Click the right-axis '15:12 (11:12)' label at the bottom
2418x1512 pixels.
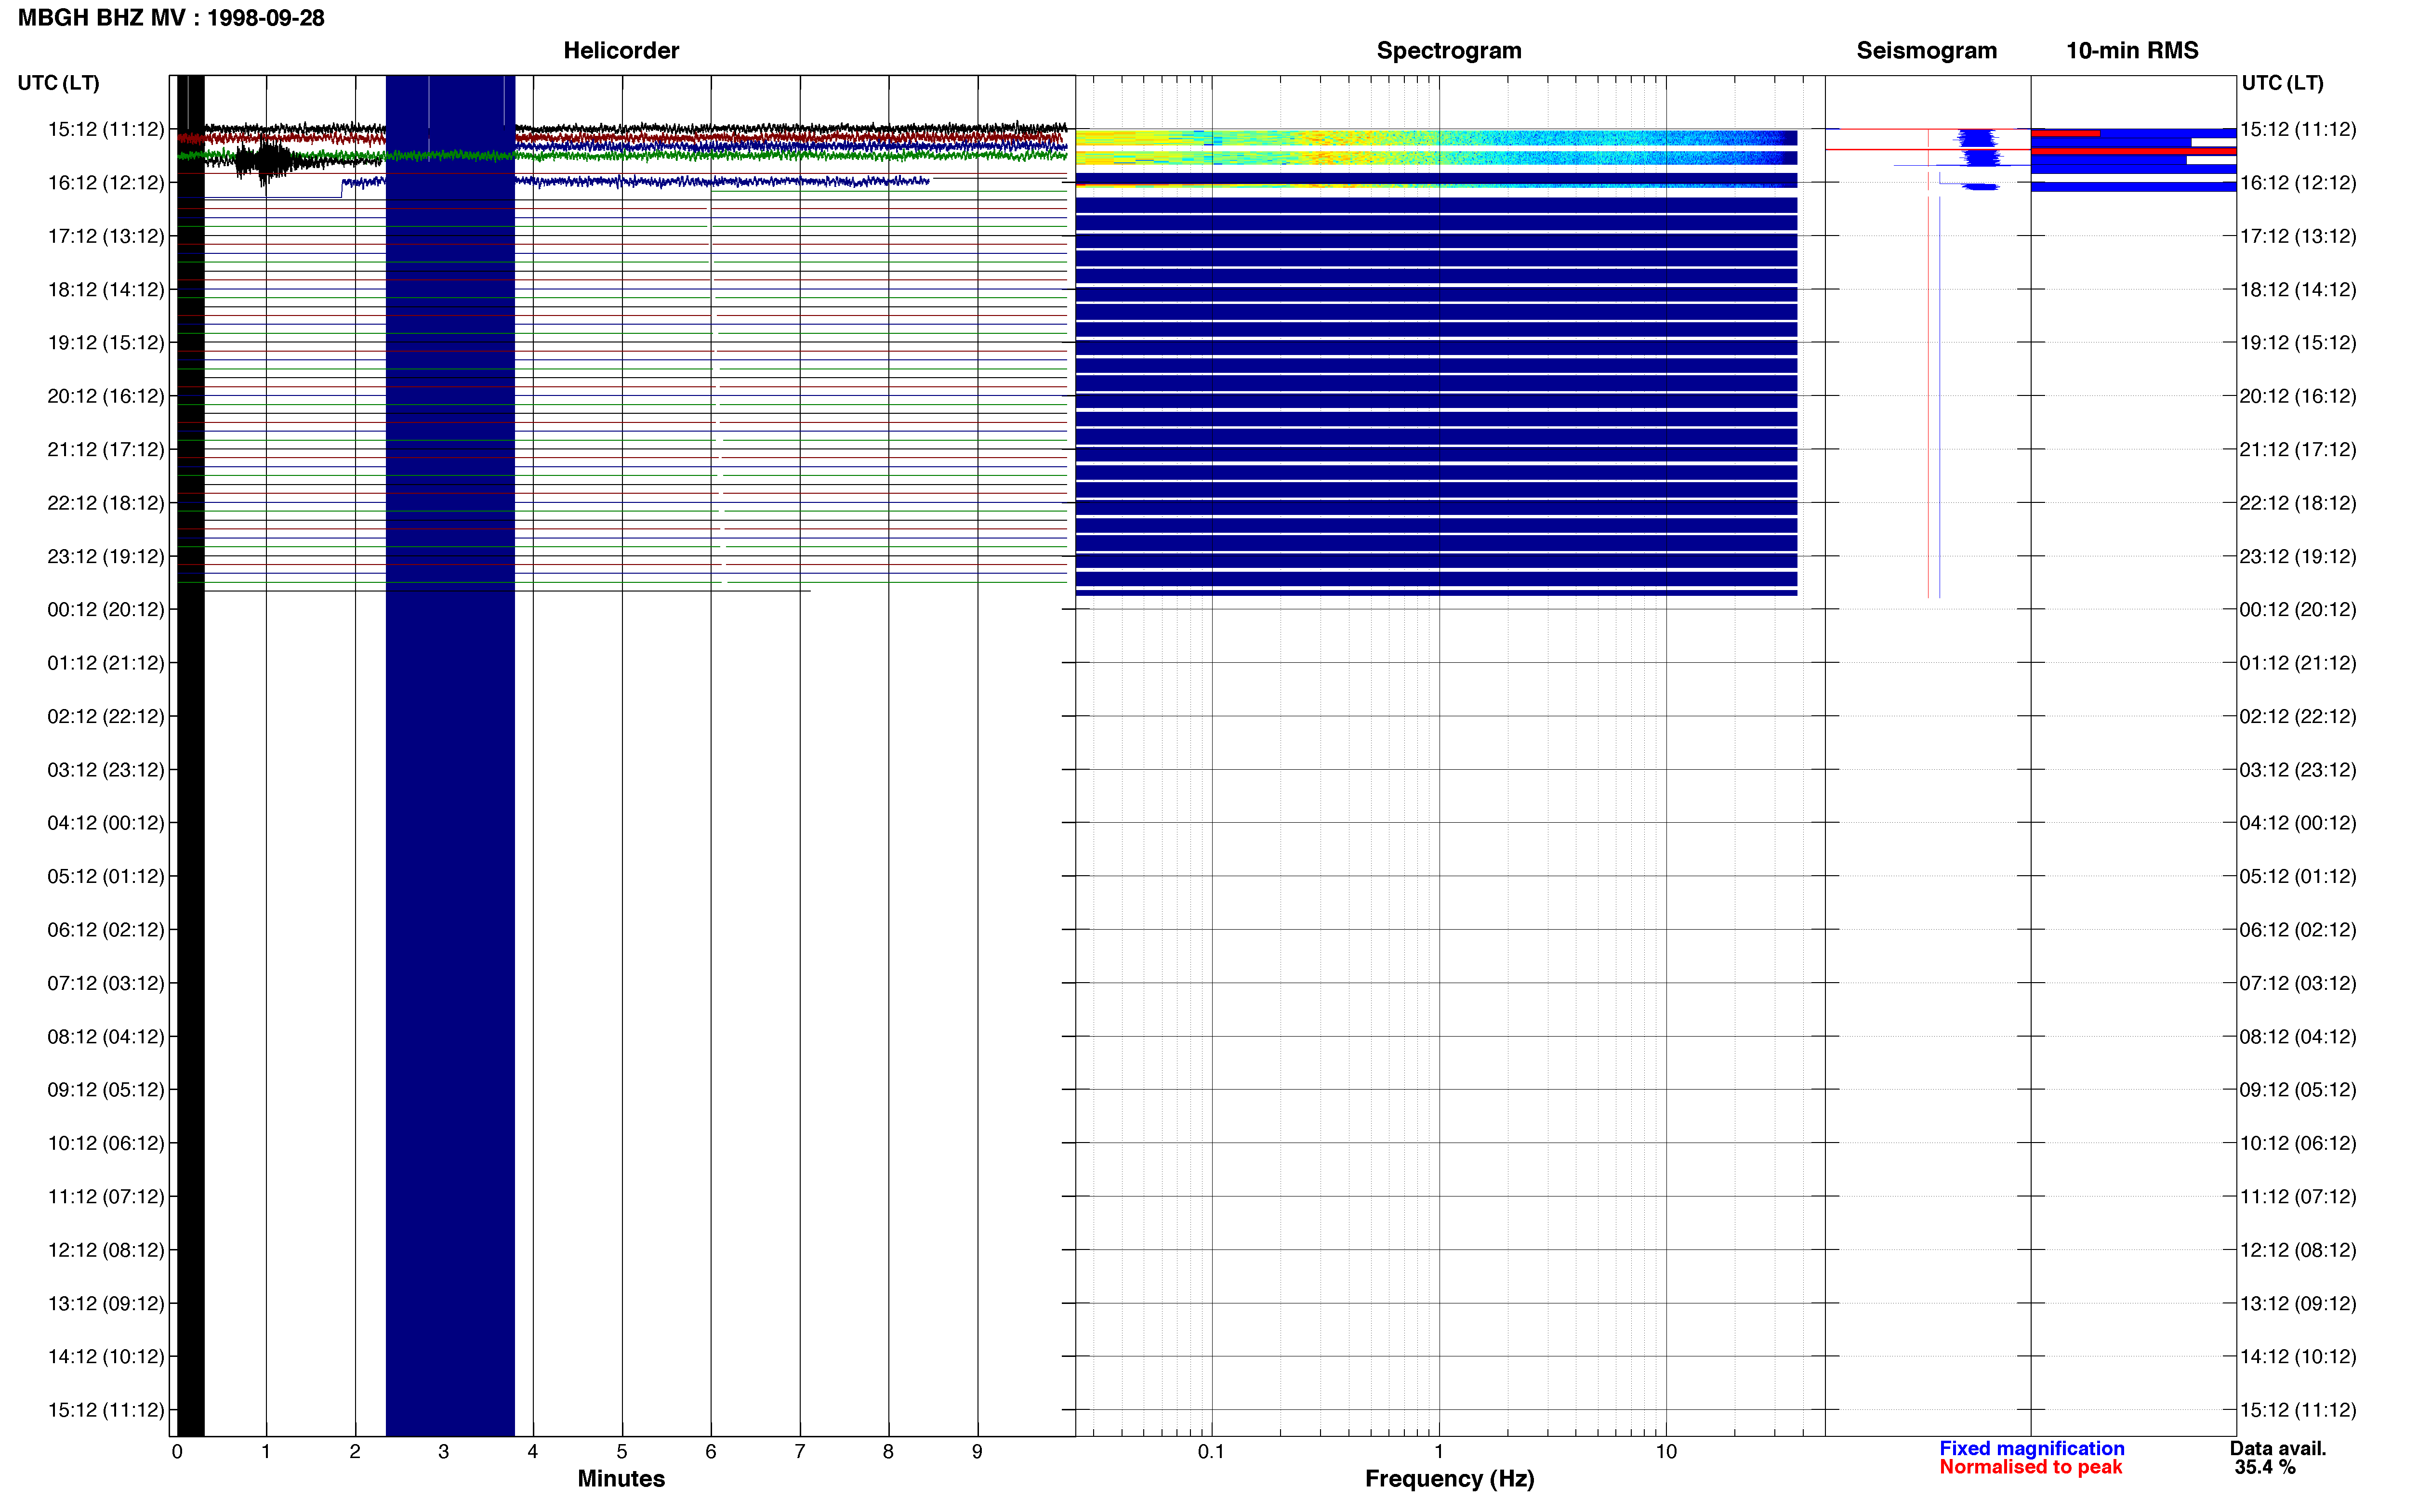click(2298, 1410)
